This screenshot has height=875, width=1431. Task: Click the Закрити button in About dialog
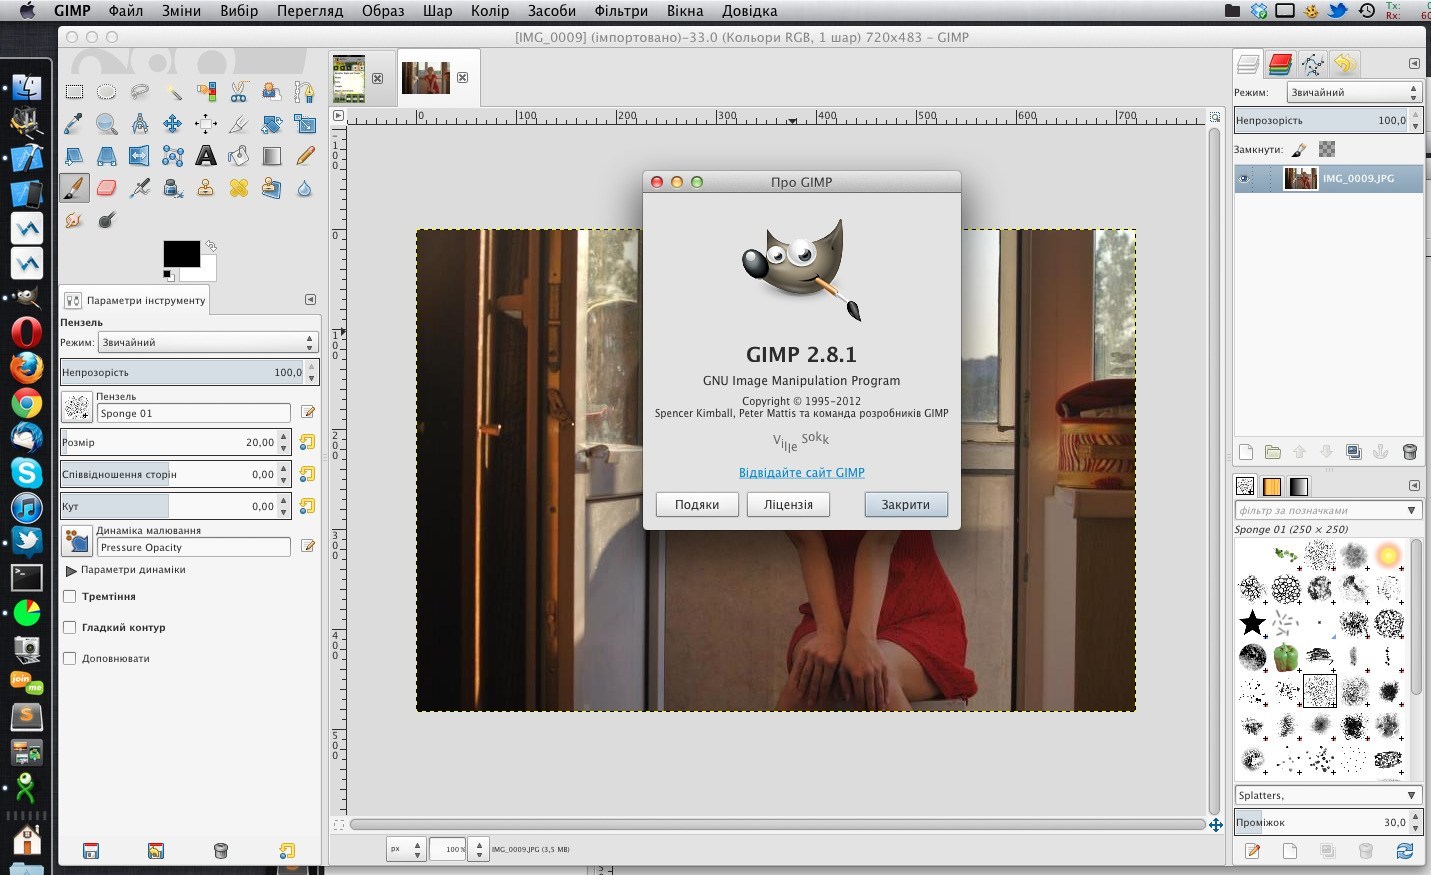(905, 505)
